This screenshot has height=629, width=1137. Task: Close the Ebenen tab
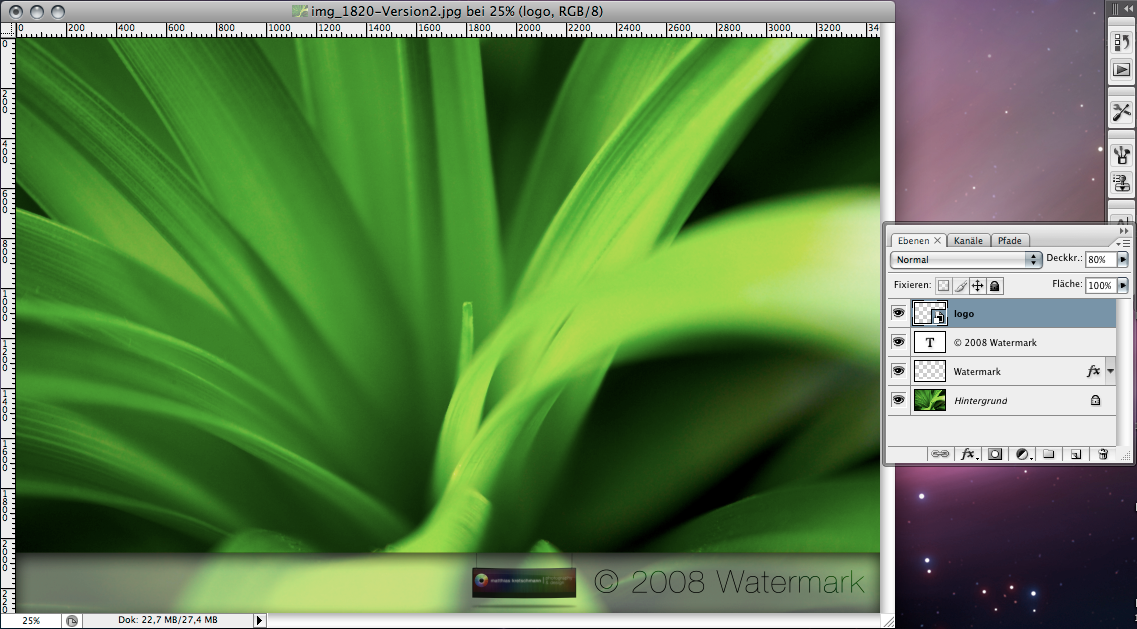coord(938,240)
